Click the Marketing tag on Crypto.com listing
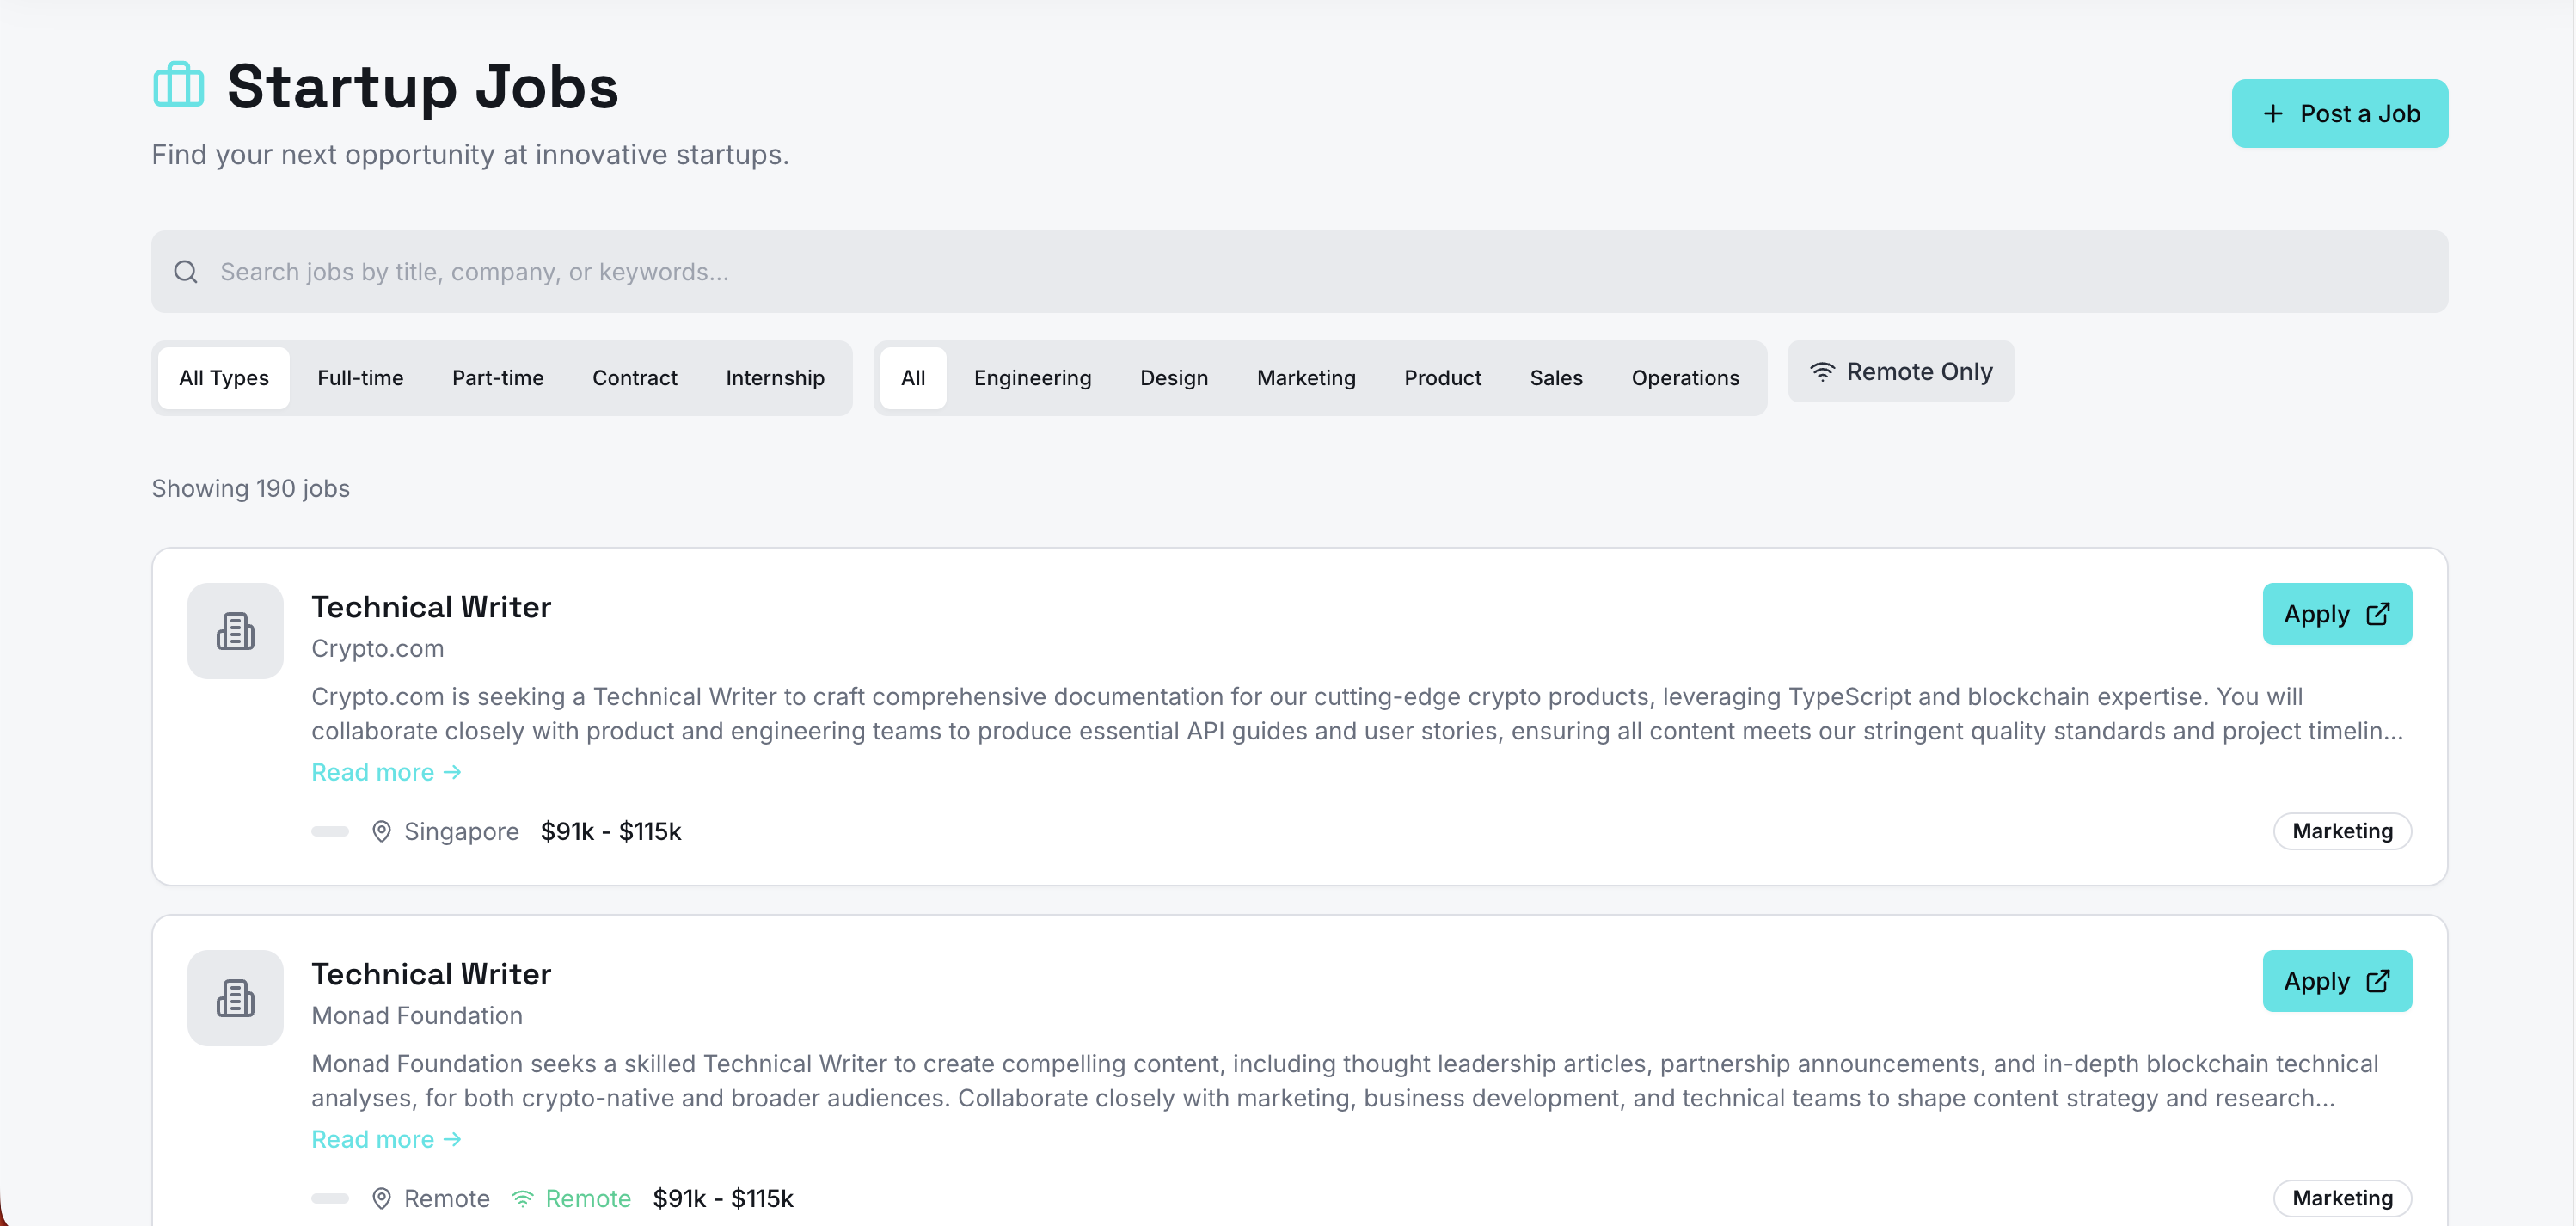The height and width of the screenshot is (1226, 2576). point(2341,831)
